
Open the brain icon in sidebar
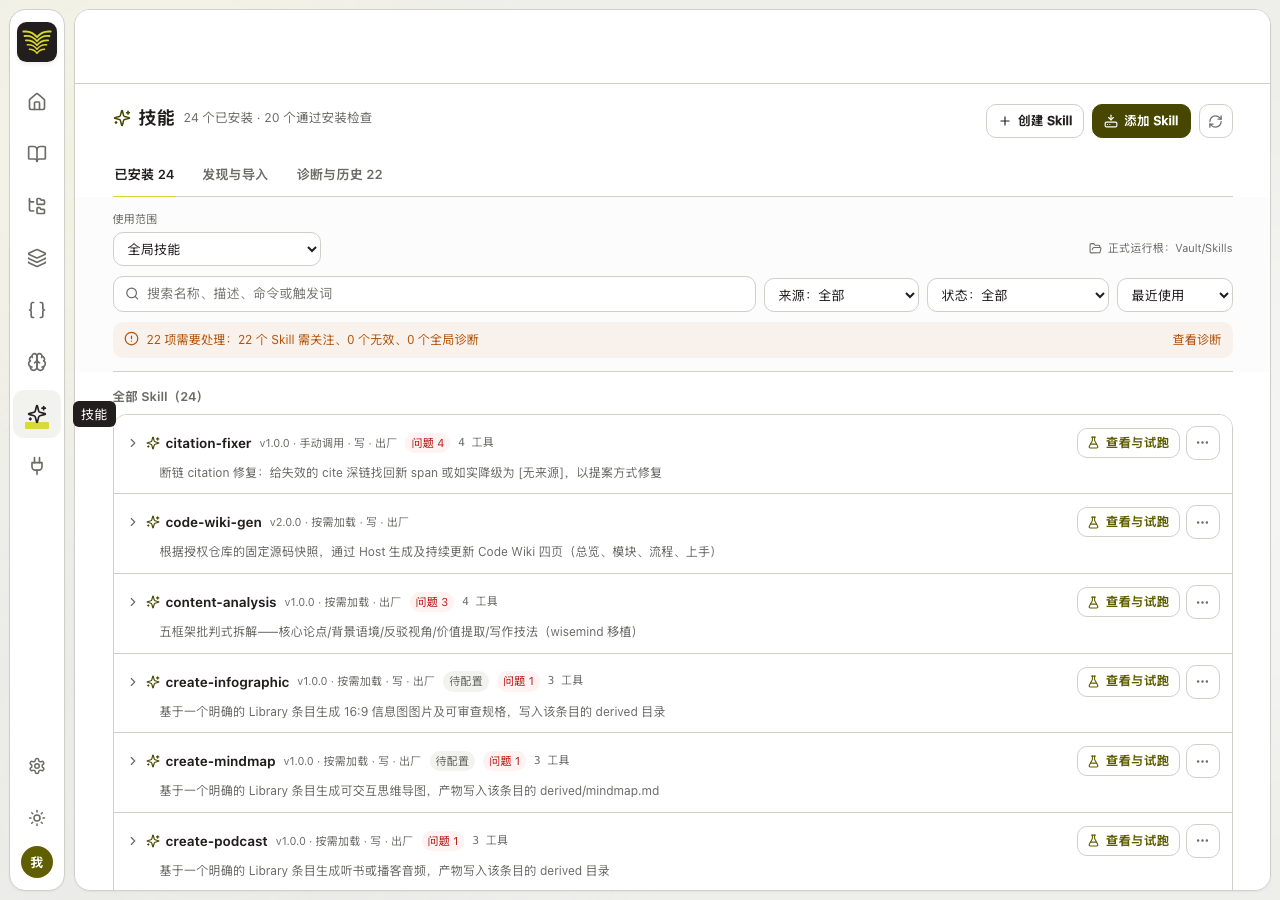37,362
